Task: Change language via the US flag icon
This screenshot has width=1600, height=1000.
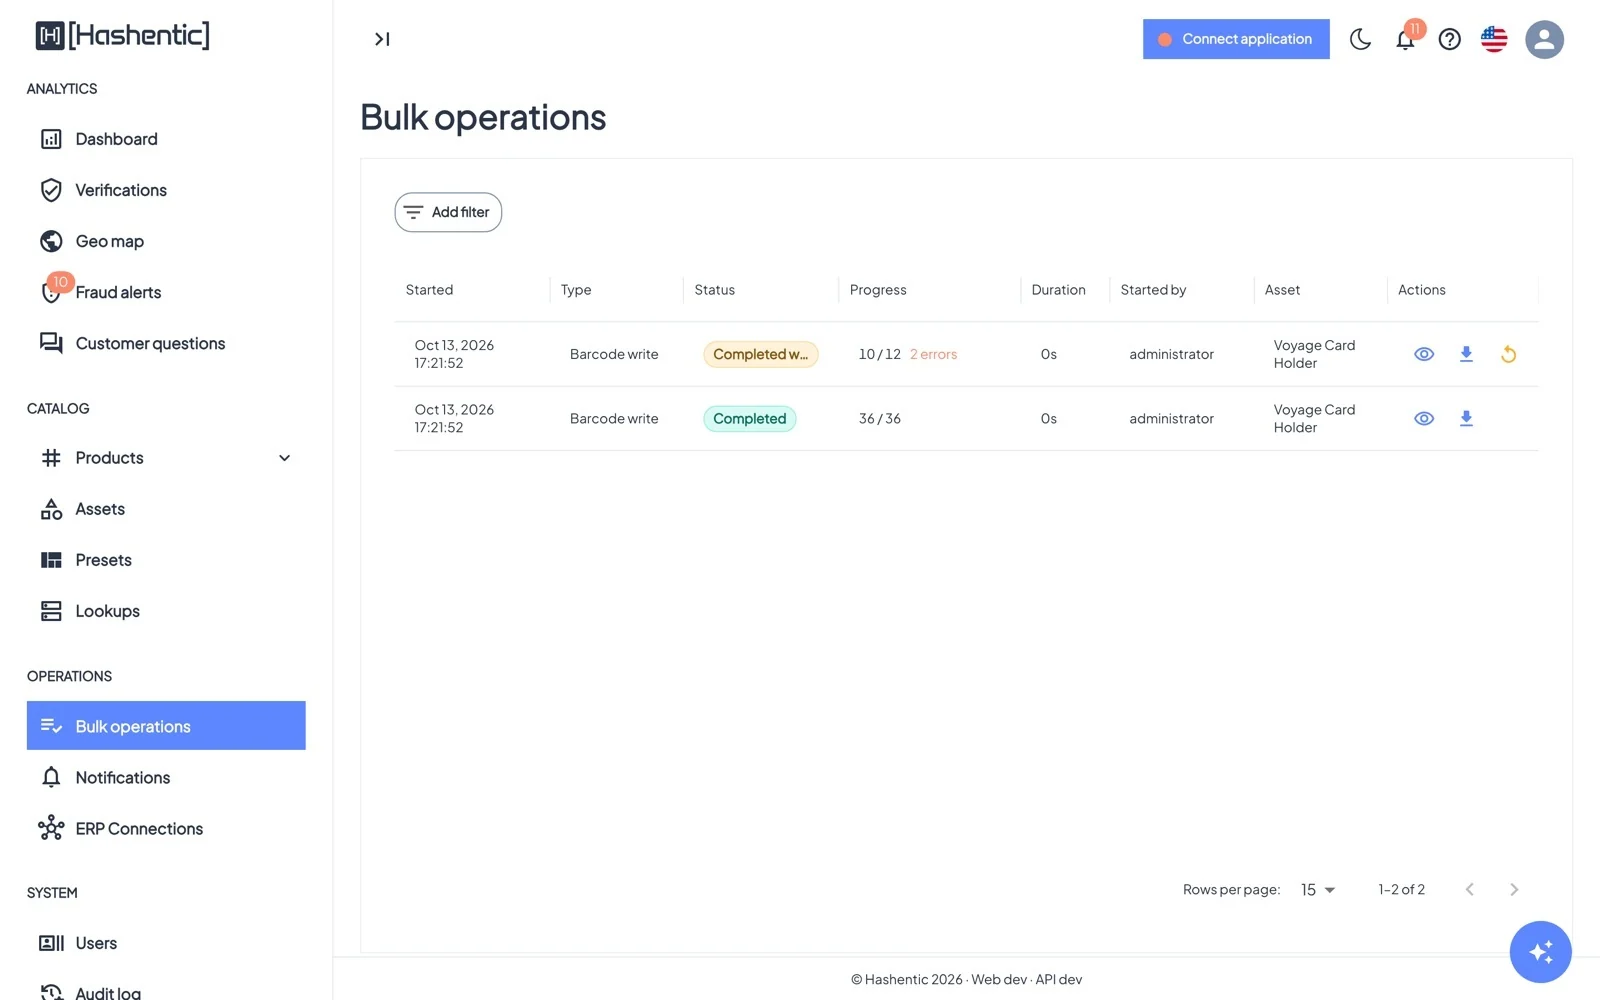Action: coord(1494,39)
